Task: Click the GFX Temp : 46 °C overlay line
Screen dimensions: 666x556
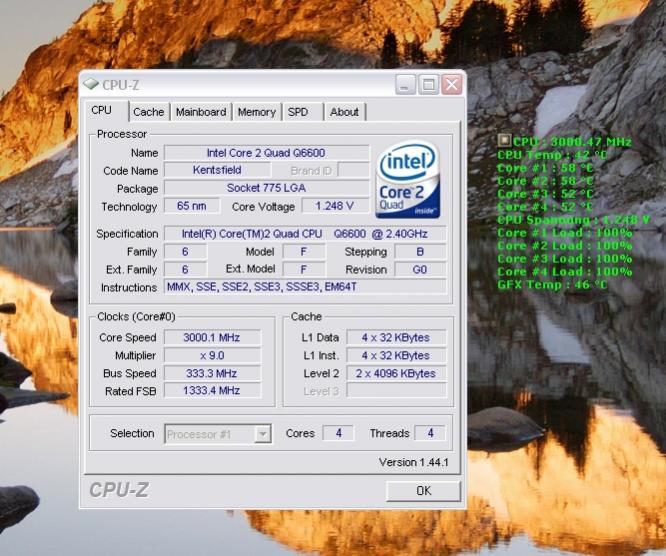Action: [552, 285]
